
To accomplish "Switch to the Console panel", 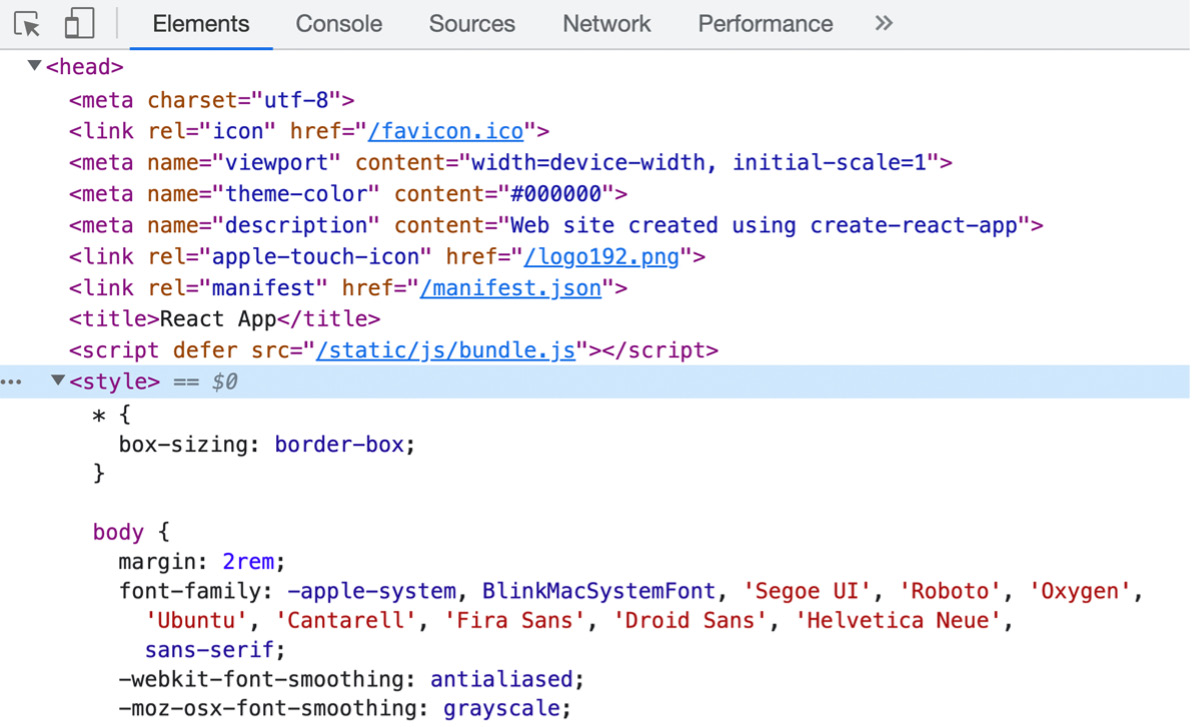I will [x=338, y=23].
